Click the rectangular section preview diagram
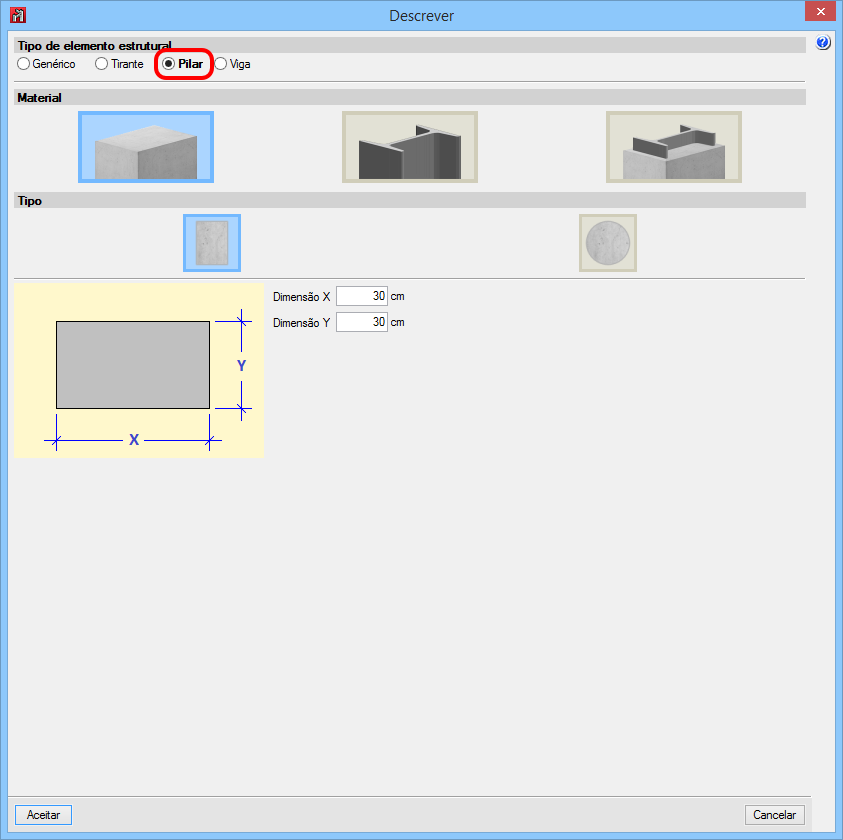 pyautogui.click(x=139, y=371)
